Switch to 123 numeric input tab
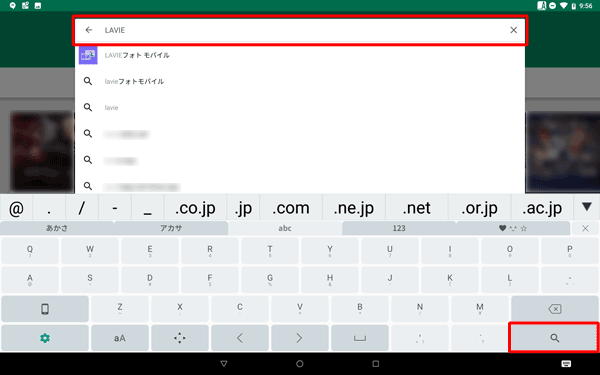Image resolution: width=600 pixels, height=375 pixels. (399, 228)
